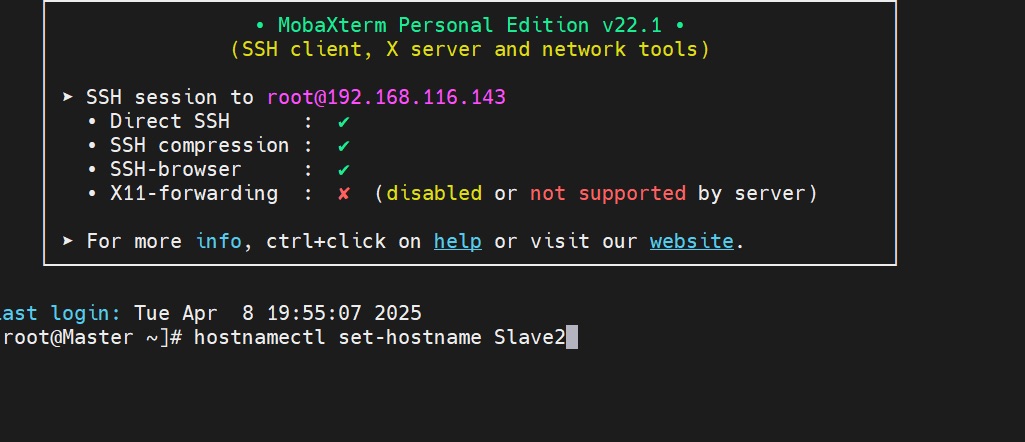Image resolution: width=1025 pixels, height=442 pixels.
Task: Click the Slave2 hostname text
Action: point(529,338)
